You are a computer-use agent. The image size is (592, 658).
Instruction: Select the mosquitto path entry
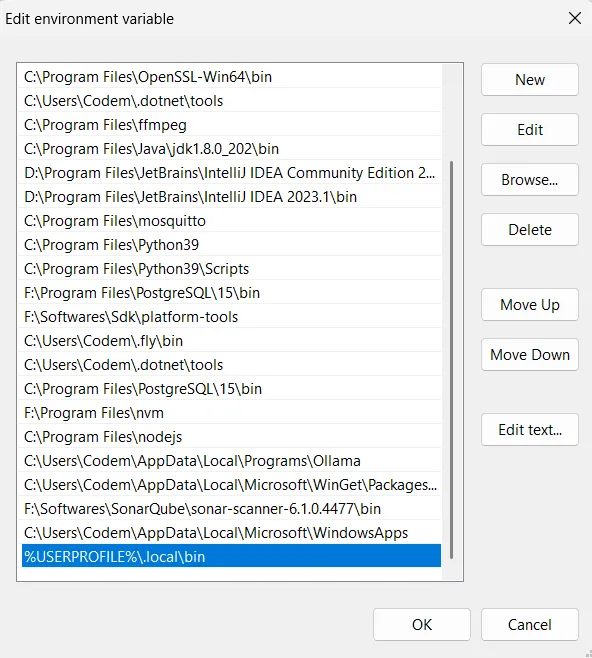click(x=231, y=221)
